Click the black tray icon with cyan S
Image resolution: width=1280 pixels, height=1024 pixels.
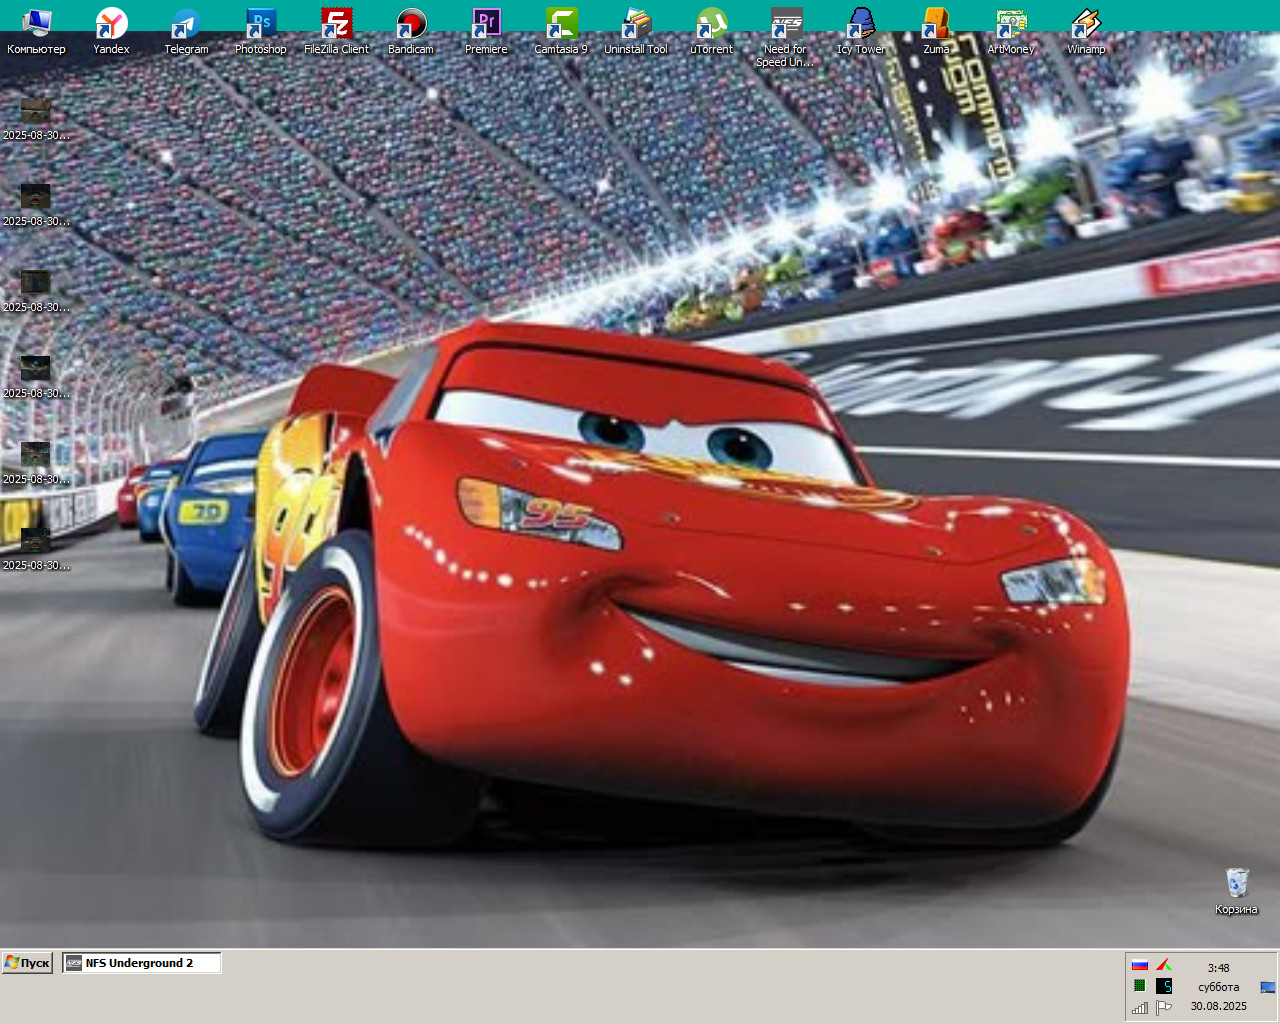1164,986
